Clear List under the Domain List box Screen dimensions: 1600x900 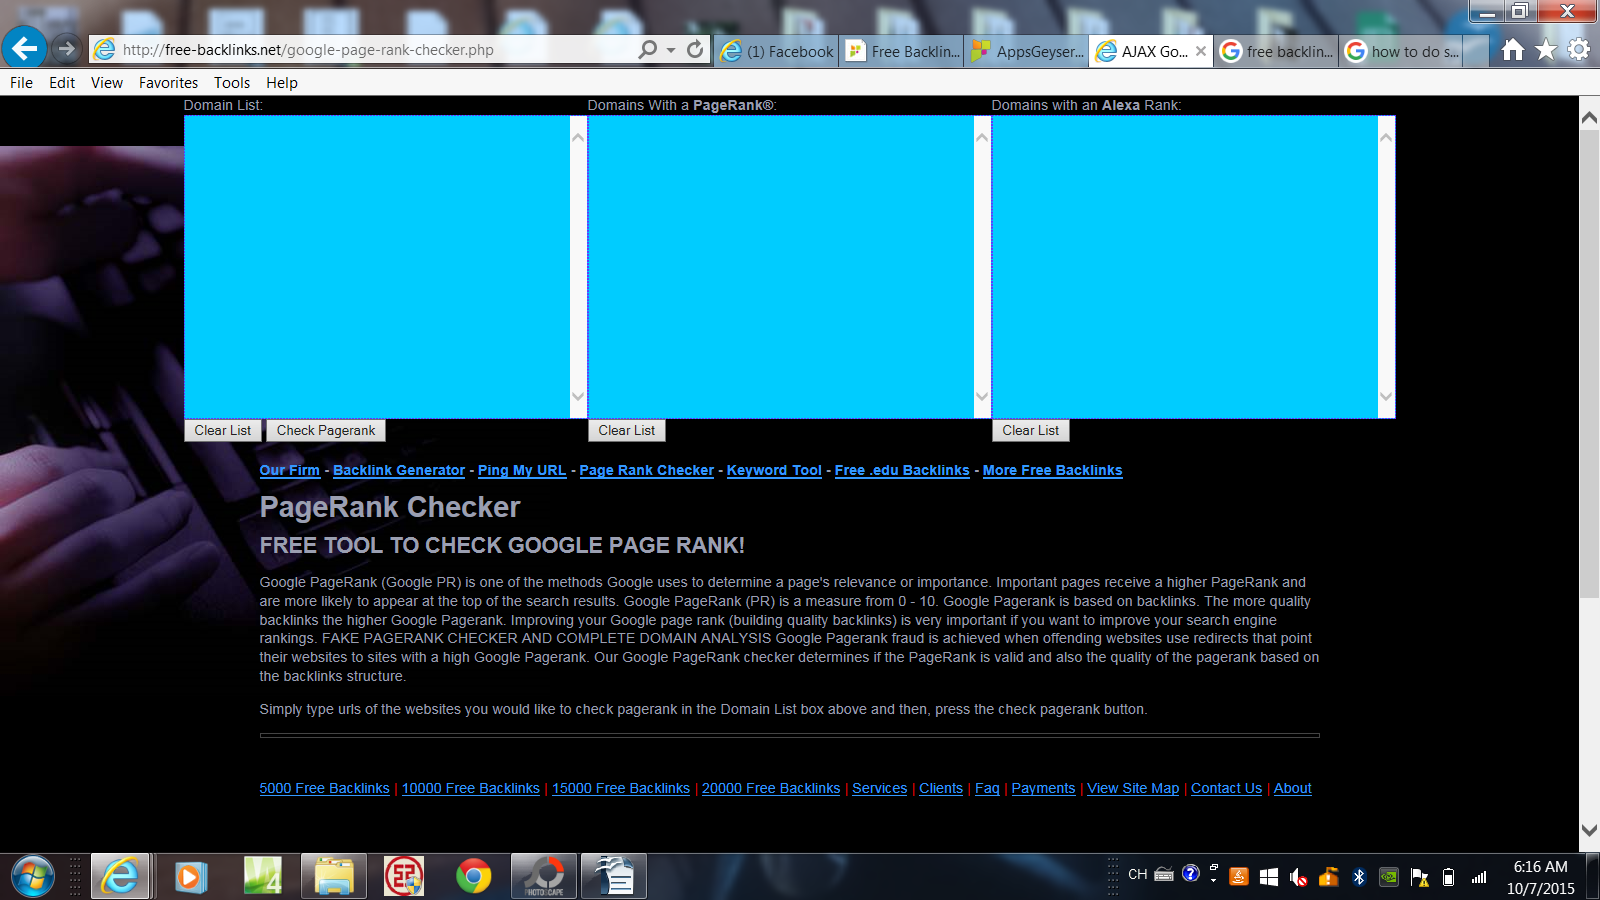tap(223, 430)
